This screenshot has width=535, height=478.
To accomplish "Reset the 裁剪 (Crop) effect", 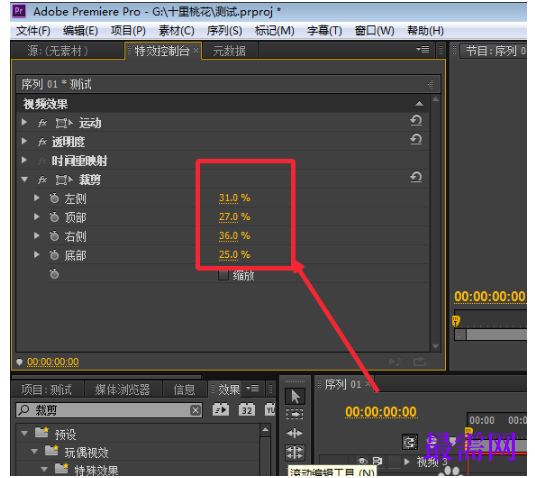I will [x=416, y=177].
